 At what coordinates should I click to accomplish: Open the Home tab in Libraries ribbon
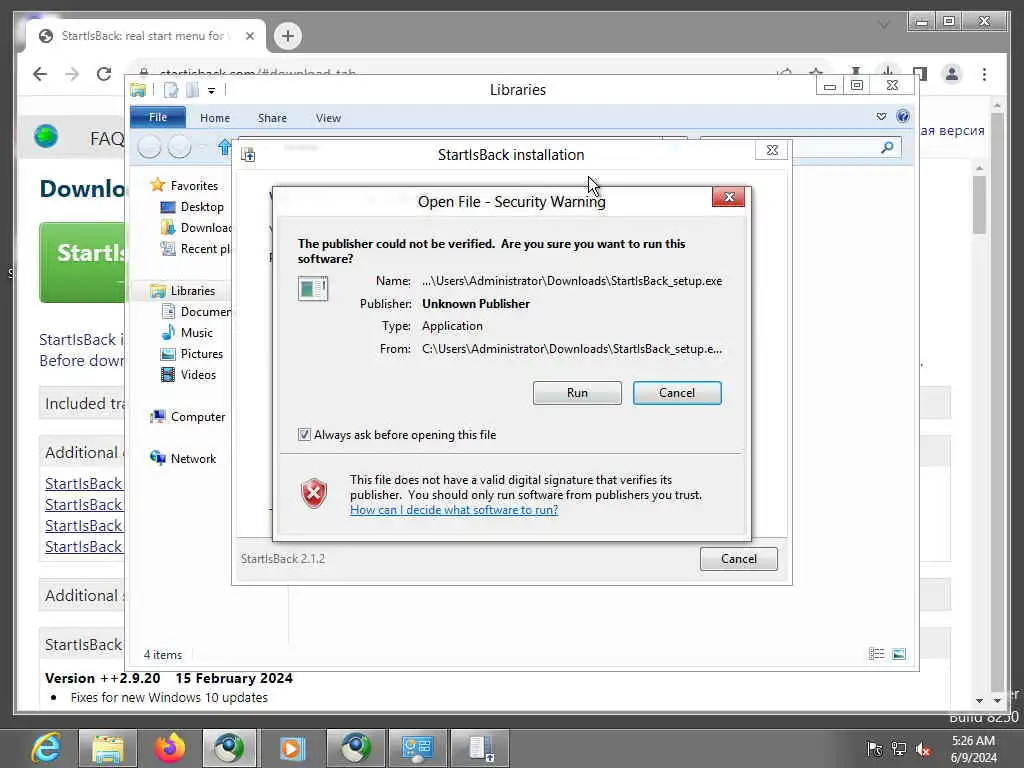click(215, 118)
